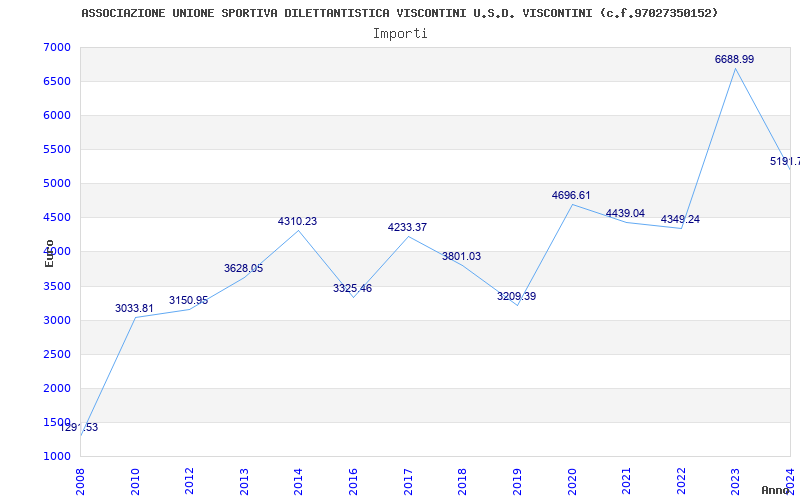Click the 3033.81 data label
This screenshot has width=800, height=500.
point(134,308)
